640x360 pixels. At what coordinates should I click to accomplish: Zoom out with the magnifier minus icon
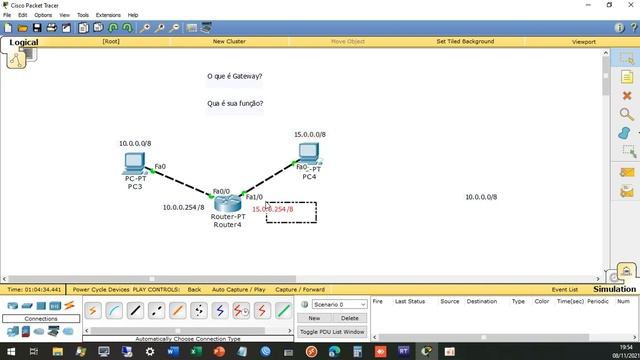point(174,28)
